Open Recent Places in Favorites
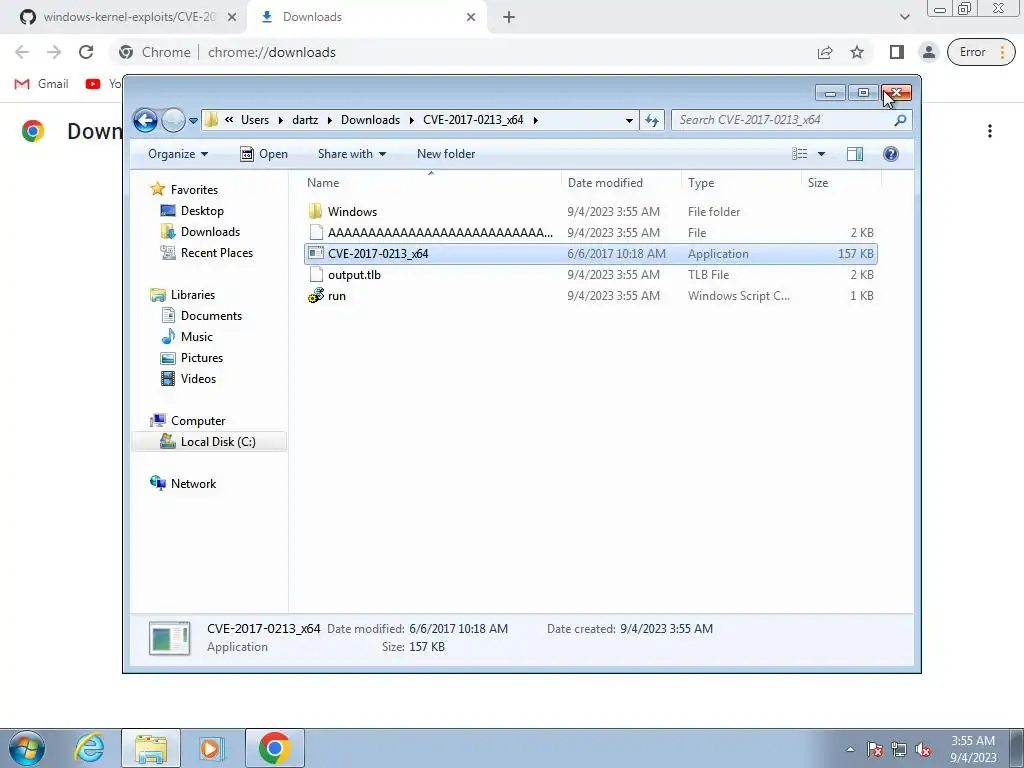Screen dimensions: 1024x768 tap(216, 253)
